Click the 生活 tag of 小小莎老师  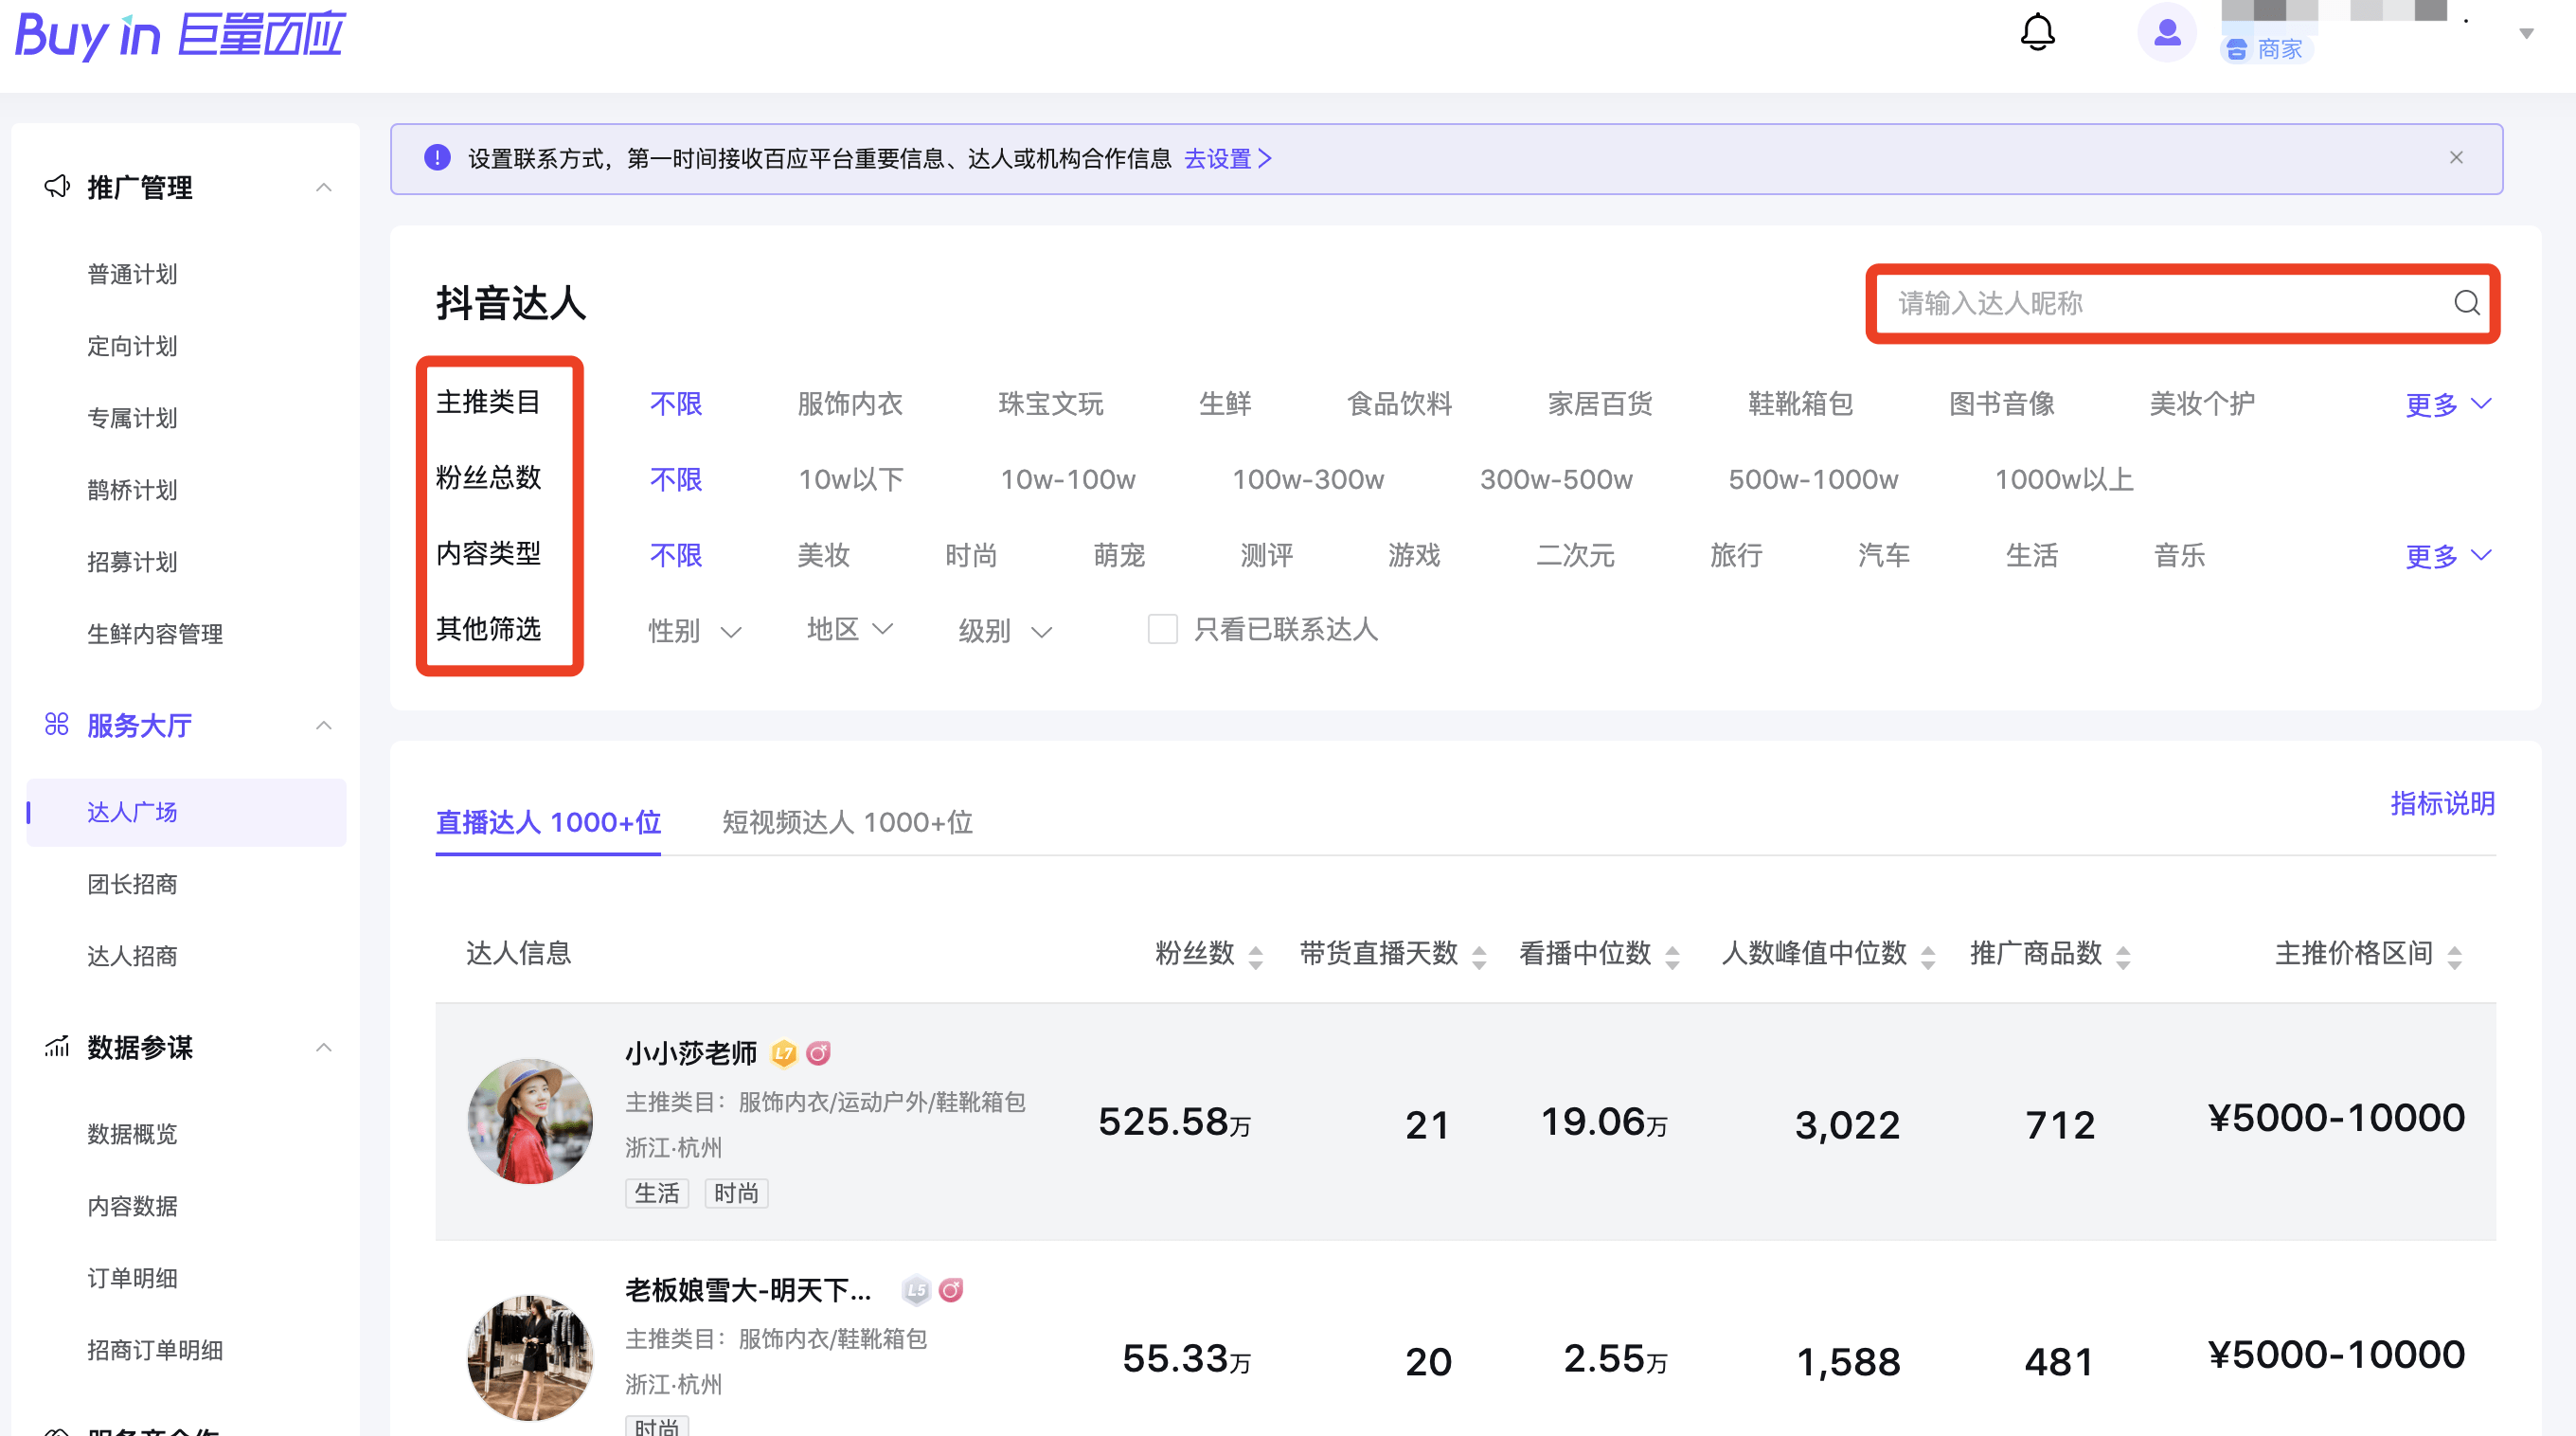point(657,1193)
